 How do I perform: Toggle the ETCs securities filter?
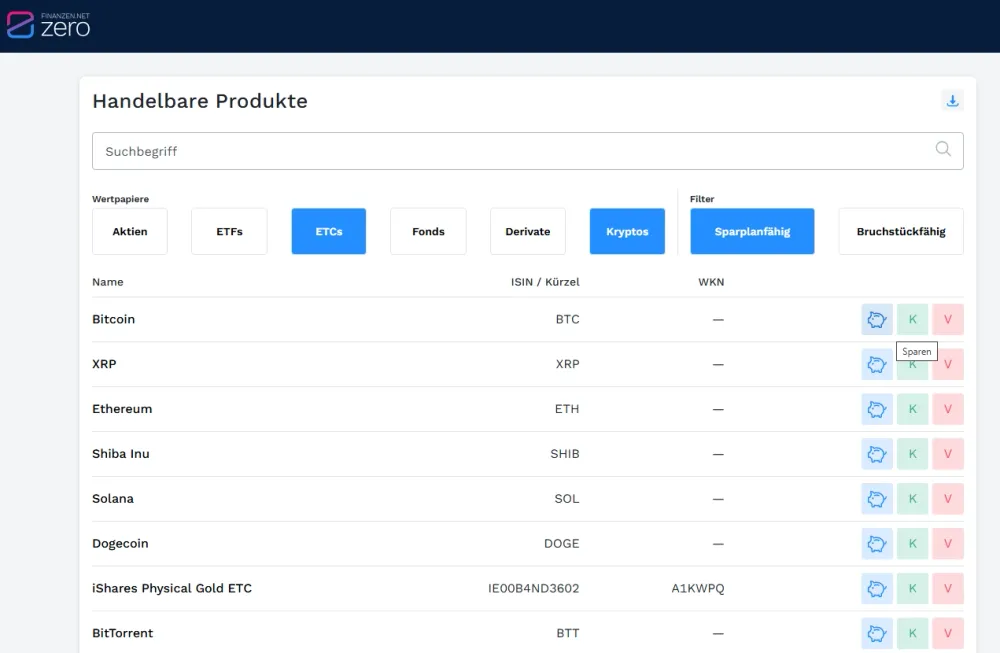pos(328,231)
